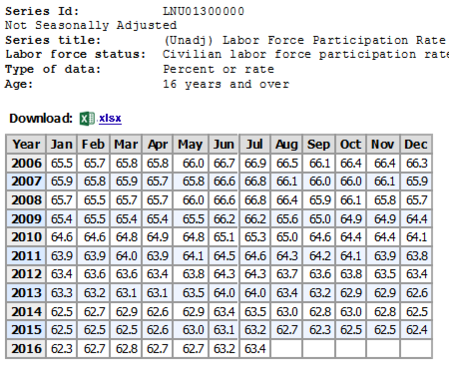Select 2009 December value 64.4
The width and height of the screenshot is (449, 366).
click(x=416, y=219)
